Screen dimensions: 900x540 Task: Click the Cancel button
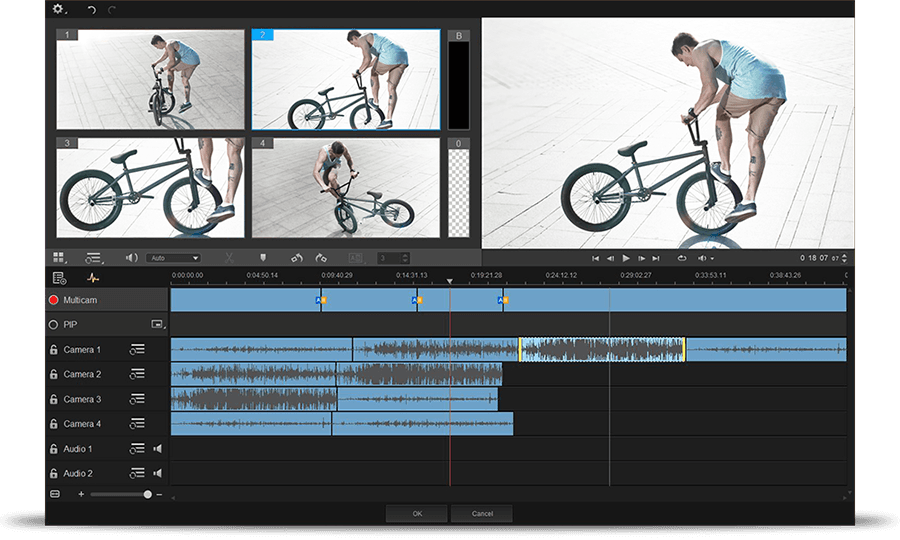coord(481,513)
